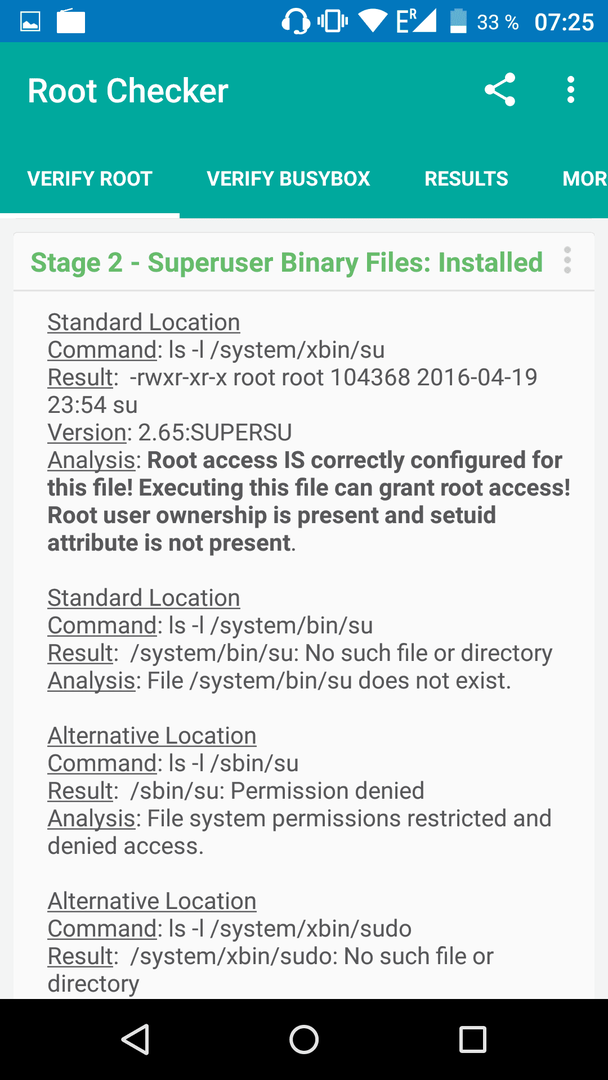
Task: Open the app bar overflow menu
Action: [x=570, y=90]
